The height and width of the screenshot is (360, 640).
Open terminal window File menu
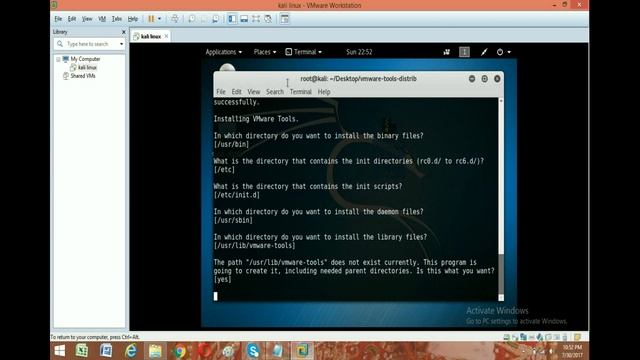(221, 92)
